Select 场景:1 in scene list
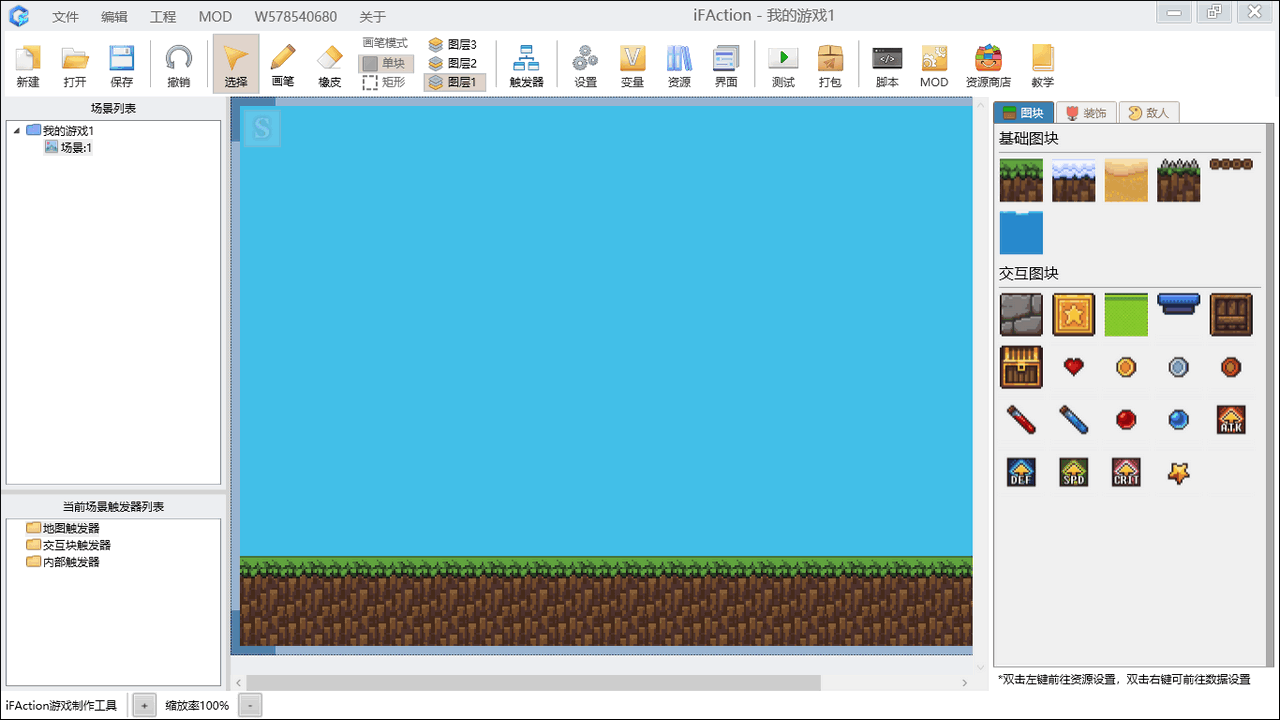Image resolution: width=1280 pixels, height=720 pixels. (68, 147)
